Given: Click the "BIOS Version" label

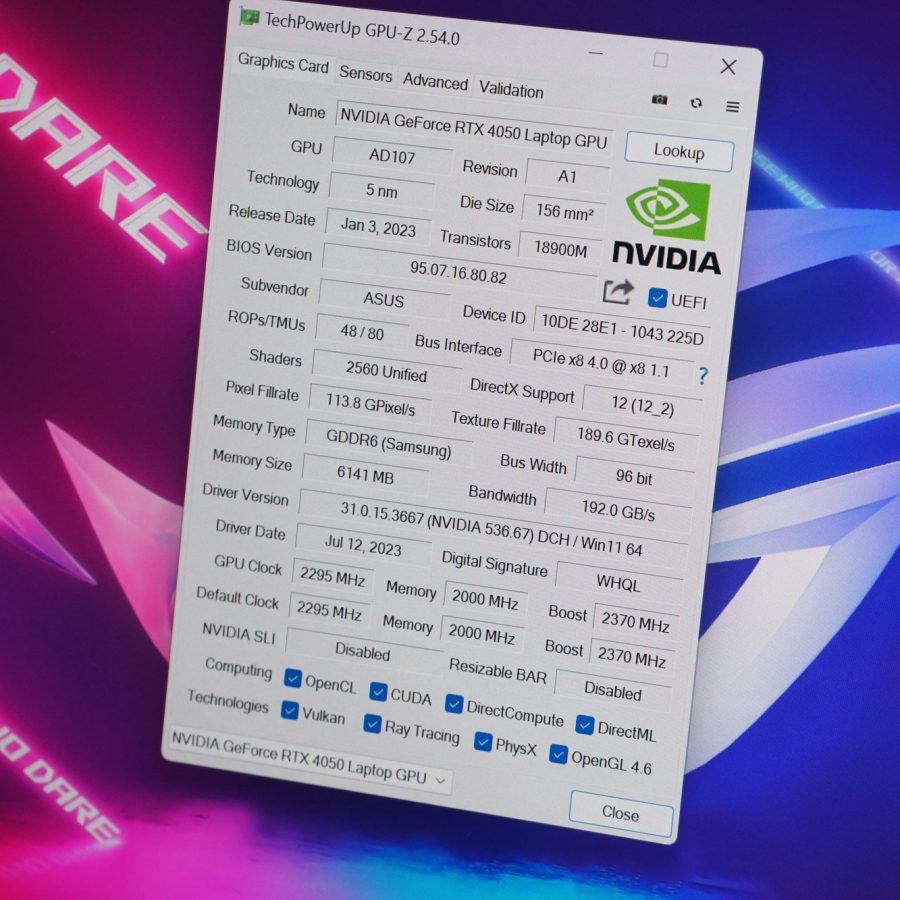Looking at the screenshot, I should 269,249.
